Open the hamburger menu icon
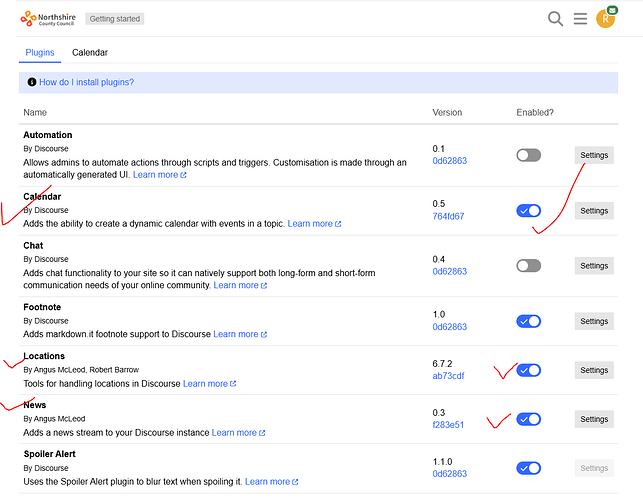 coord(580,19)
